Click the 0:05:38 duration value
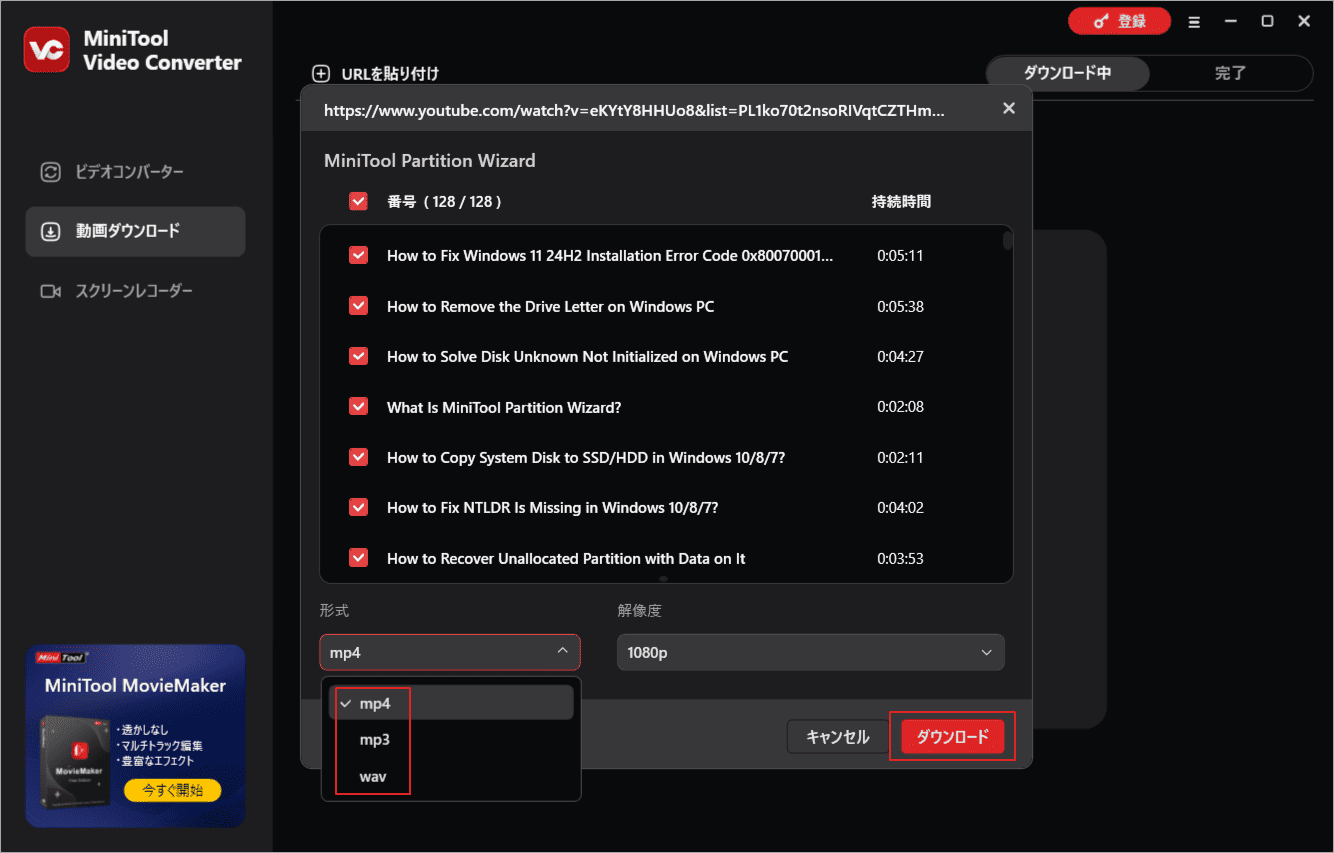Viewport: 1334px width, 853px height. click(900, 306)
